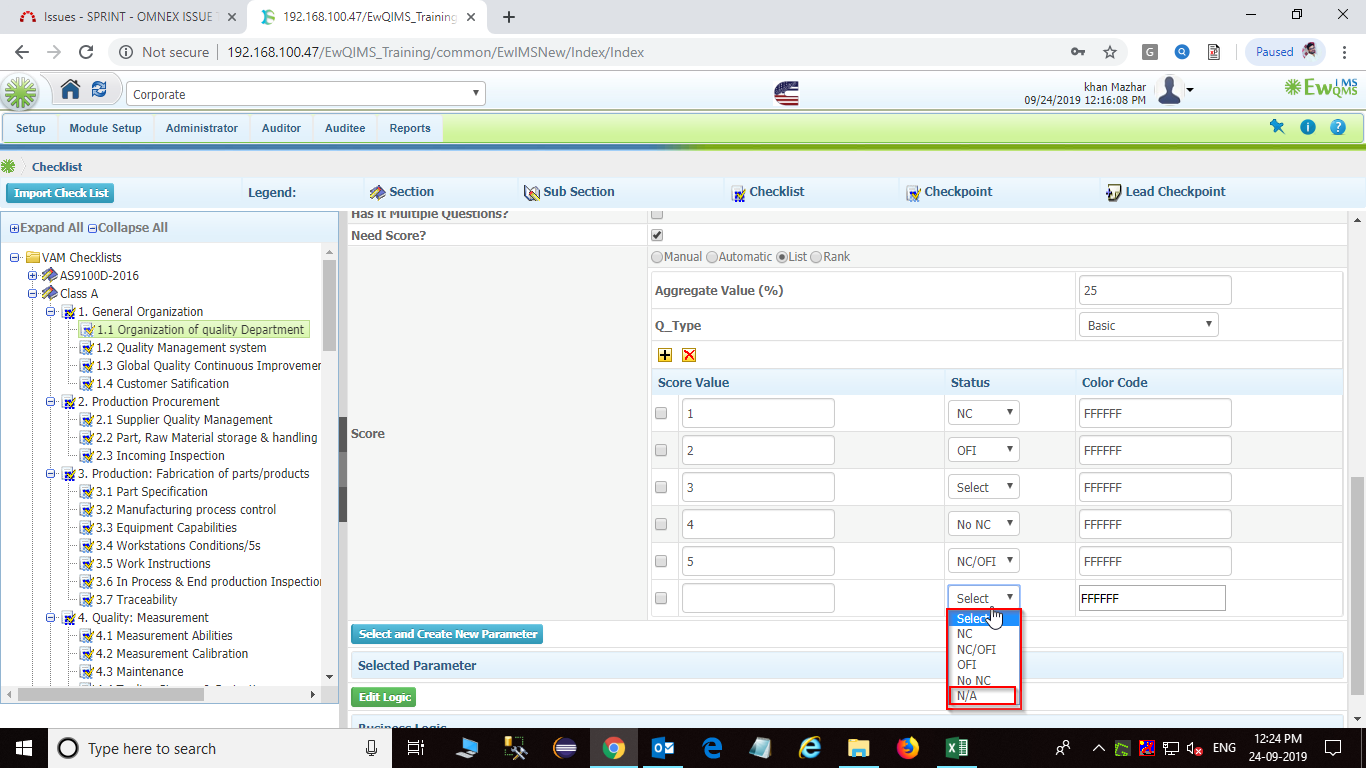Open the Administrator menu

tap(202, 128)
